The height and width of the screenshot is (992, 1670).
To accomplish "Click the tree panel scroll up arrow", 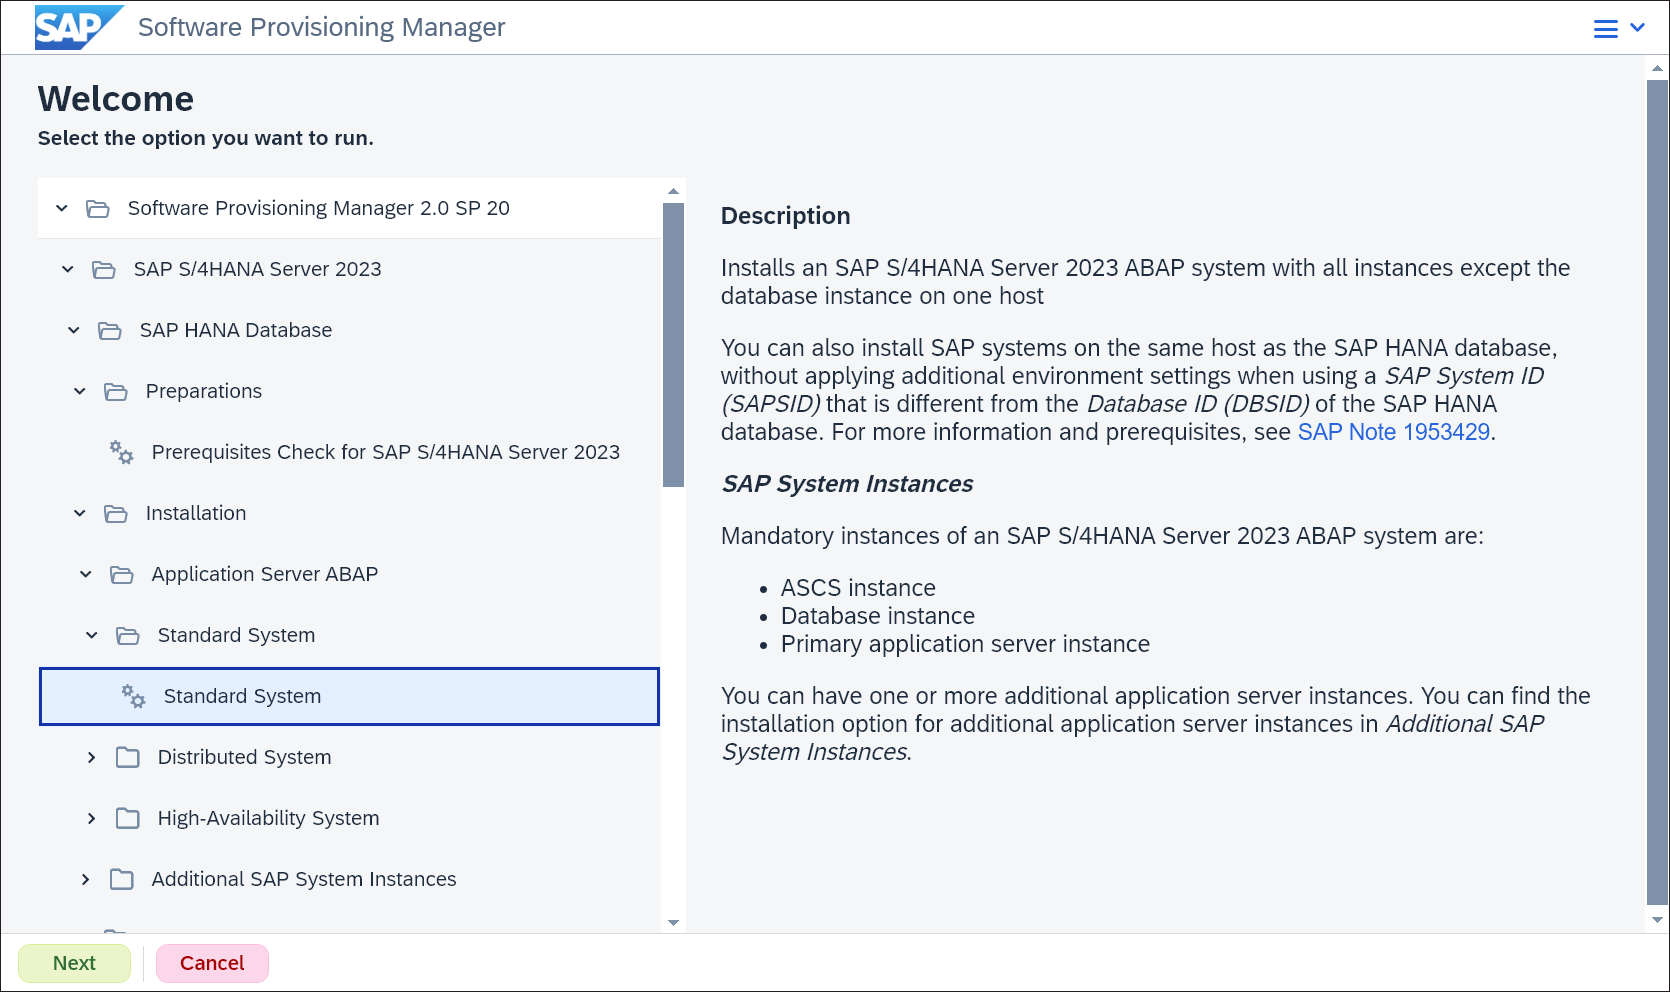I will click(x=673, y=190).
